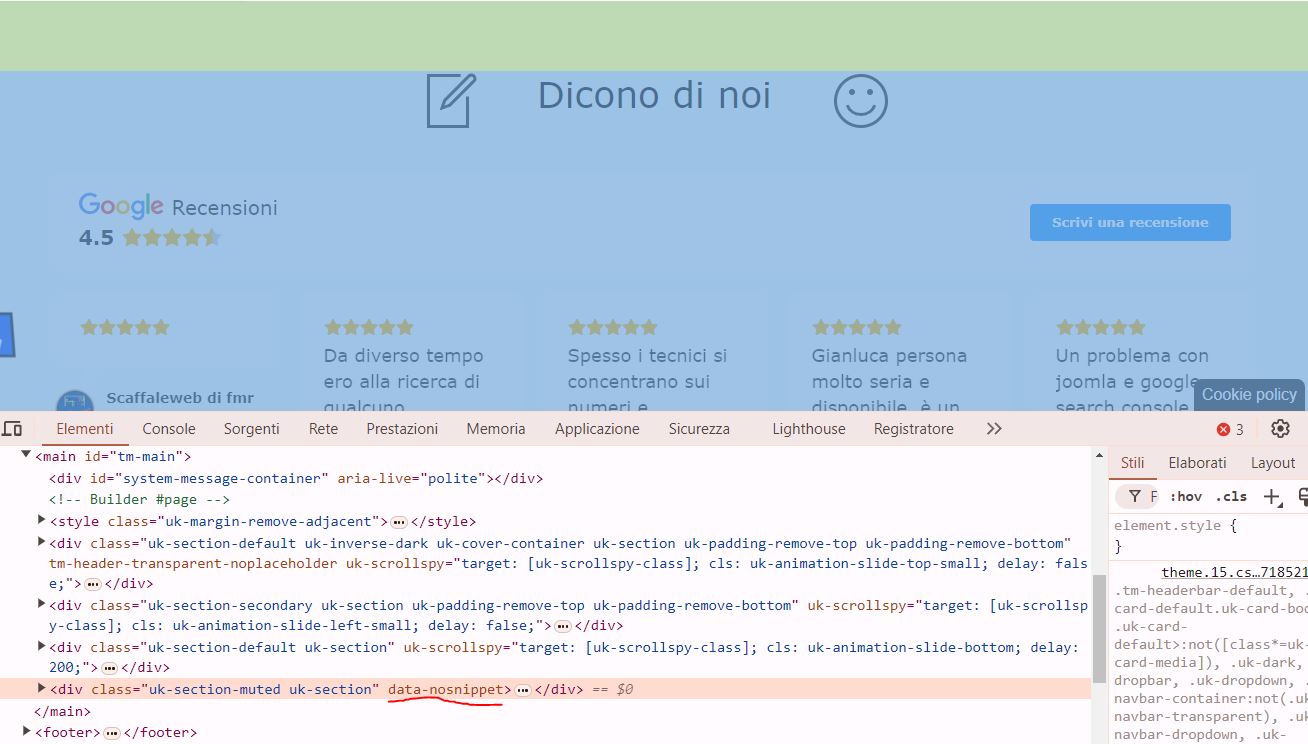Toggle the :hov pseudo-class panel
Viewport: 1308px width, 744px height.
point(1186,496)
